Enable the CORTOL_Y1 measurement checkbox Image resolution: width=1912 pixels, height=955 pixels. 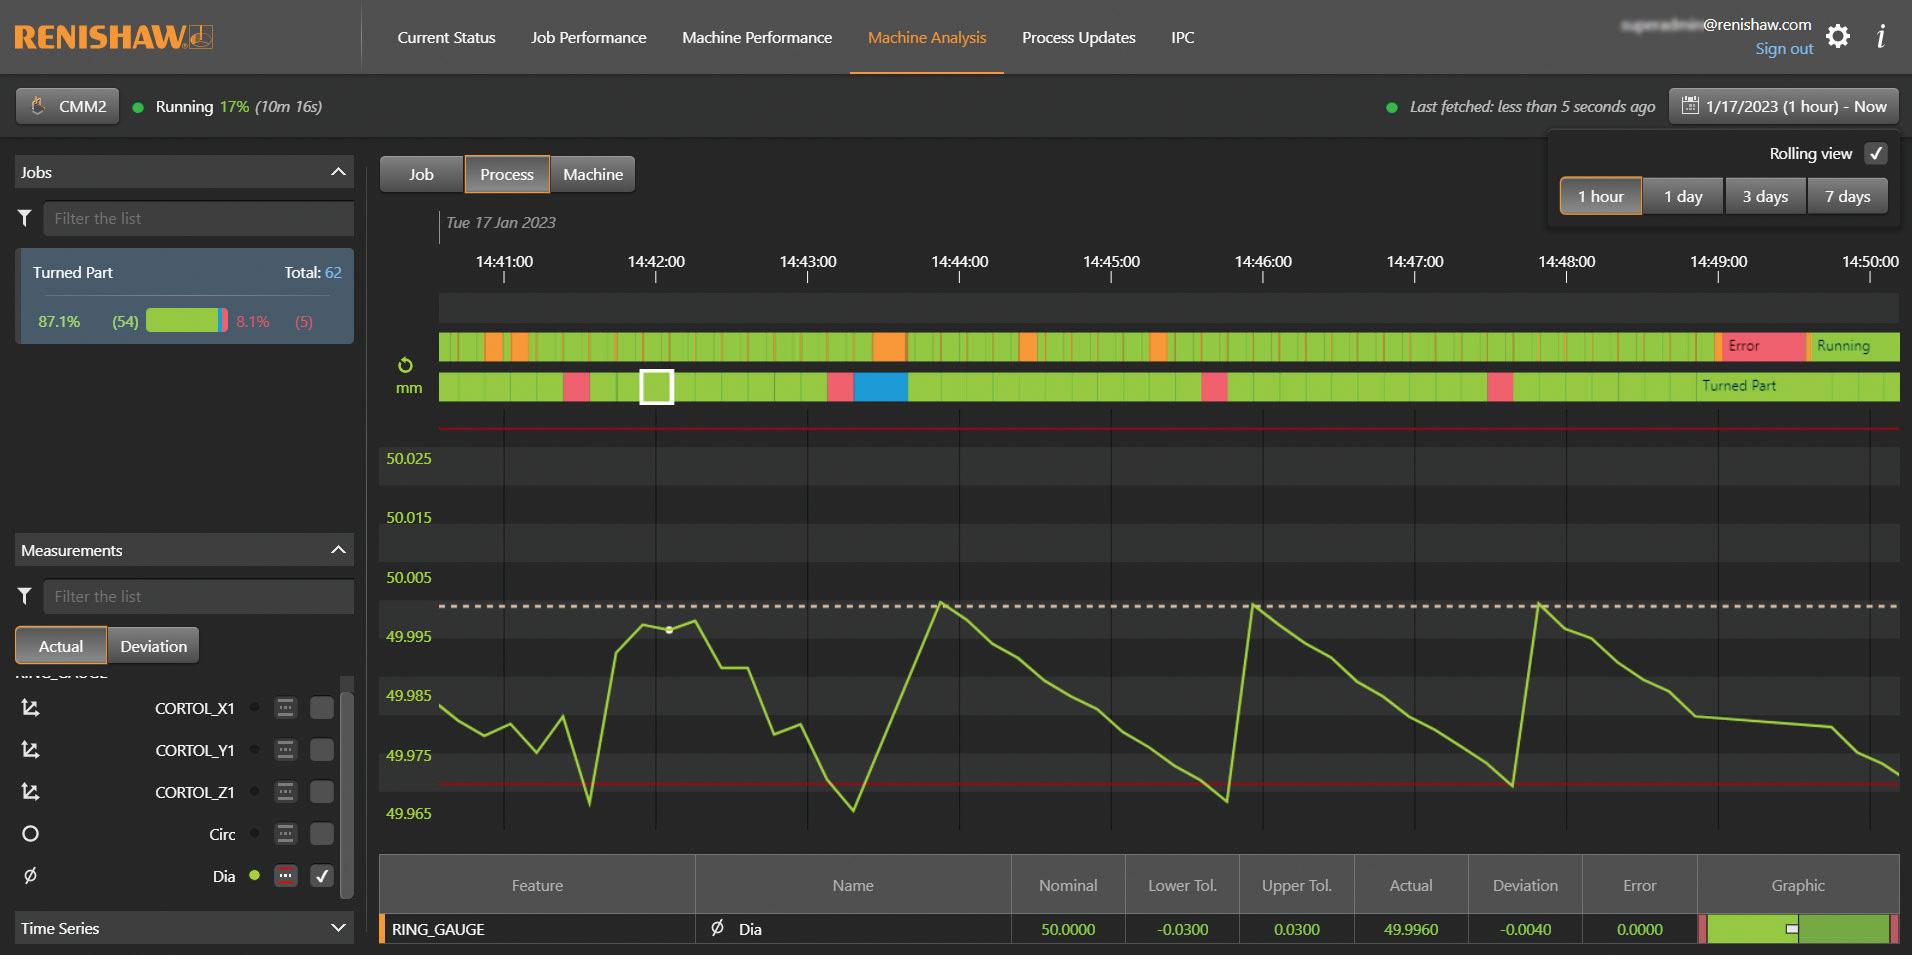click(322, 750)
